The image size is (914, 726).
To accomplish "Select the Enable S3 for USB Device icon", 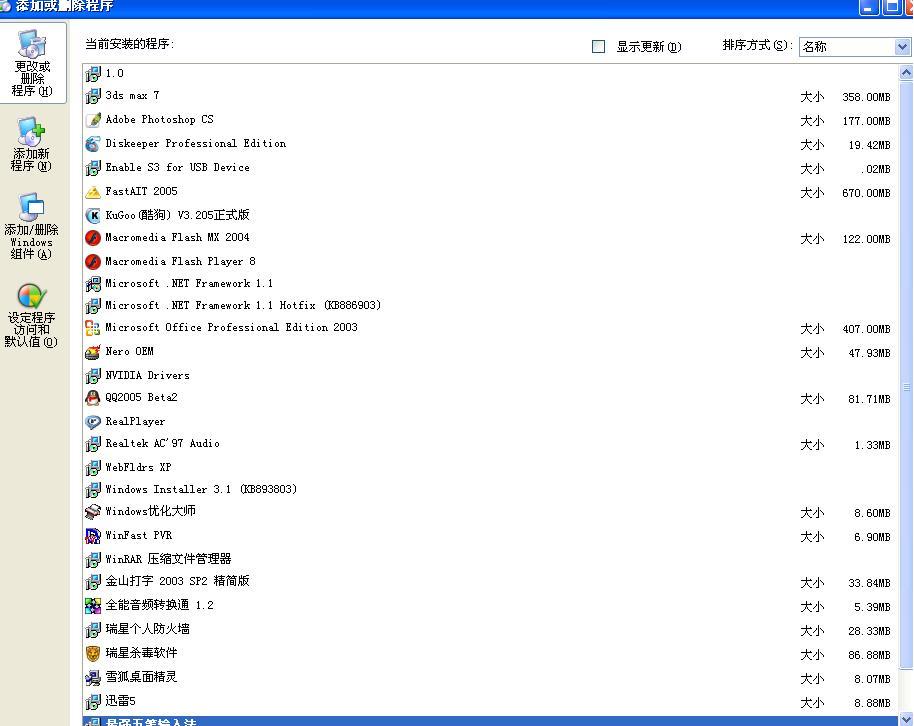I will tap(93, 168).
